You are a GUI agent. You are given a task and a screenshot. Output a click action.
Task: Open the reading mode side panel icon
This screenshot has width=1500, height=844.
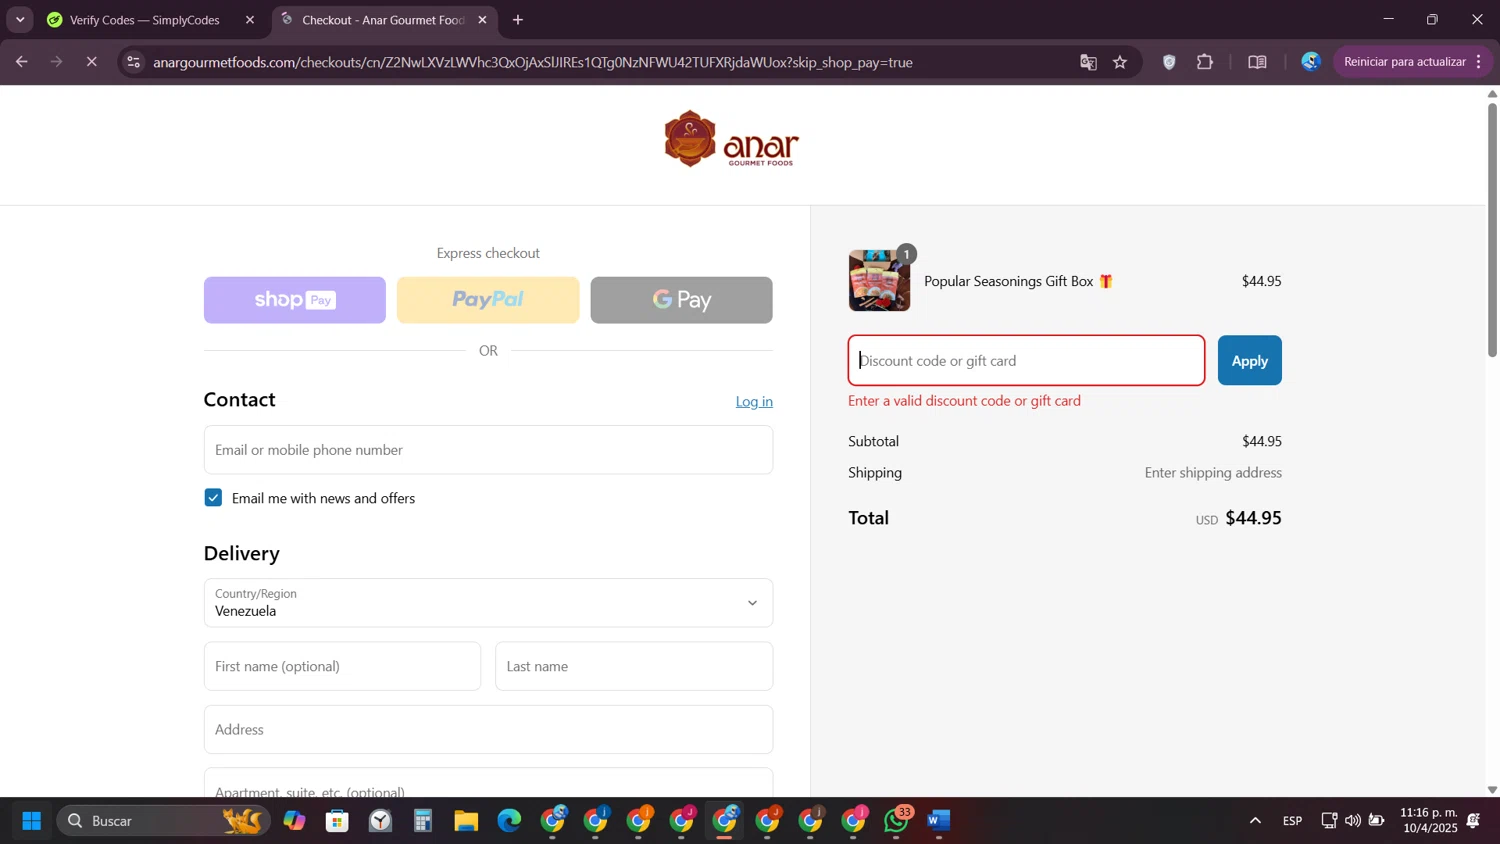(x=1257, y=62)
